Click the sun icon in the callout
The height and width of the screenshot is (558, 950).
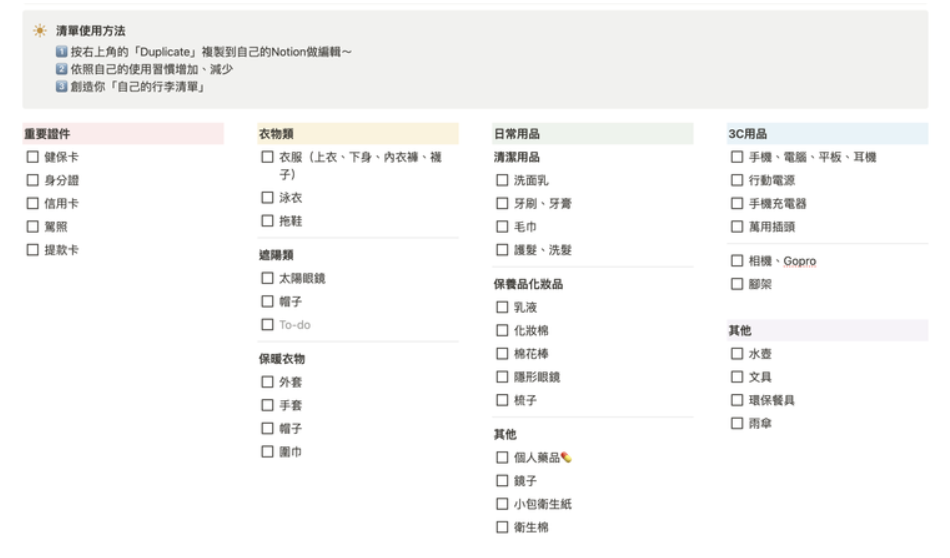[x=40, y=30]
